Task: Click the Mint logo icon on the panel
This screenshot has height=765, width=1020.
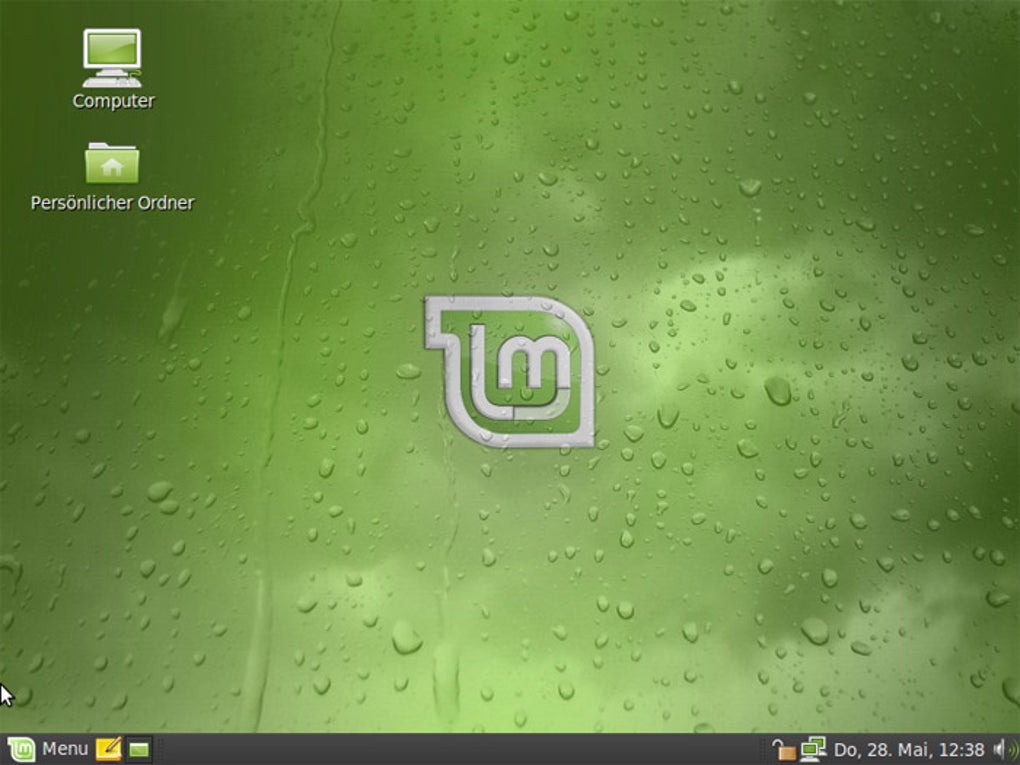Action: 22,749
